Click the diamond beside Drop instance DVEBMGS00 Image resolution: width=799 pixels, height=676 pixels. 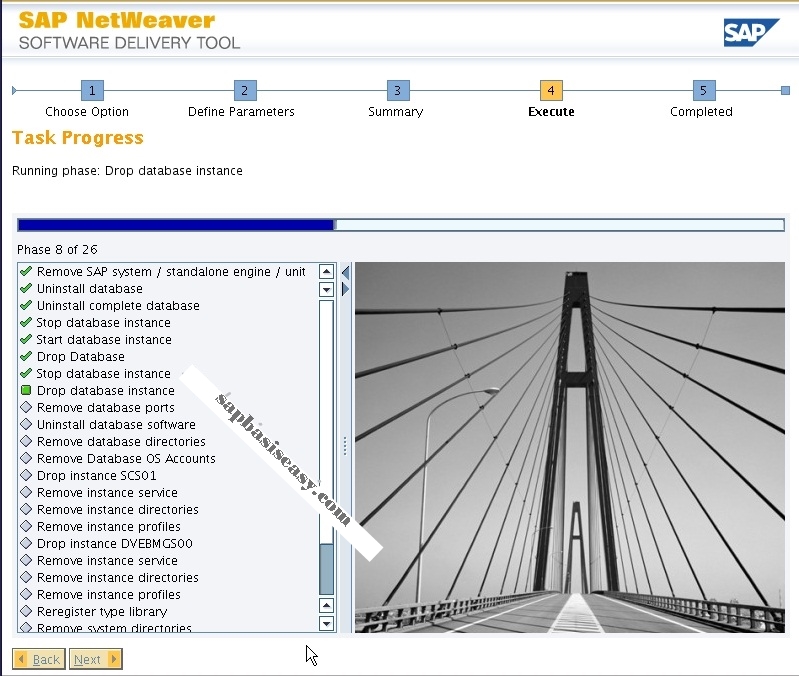point(26,543)
